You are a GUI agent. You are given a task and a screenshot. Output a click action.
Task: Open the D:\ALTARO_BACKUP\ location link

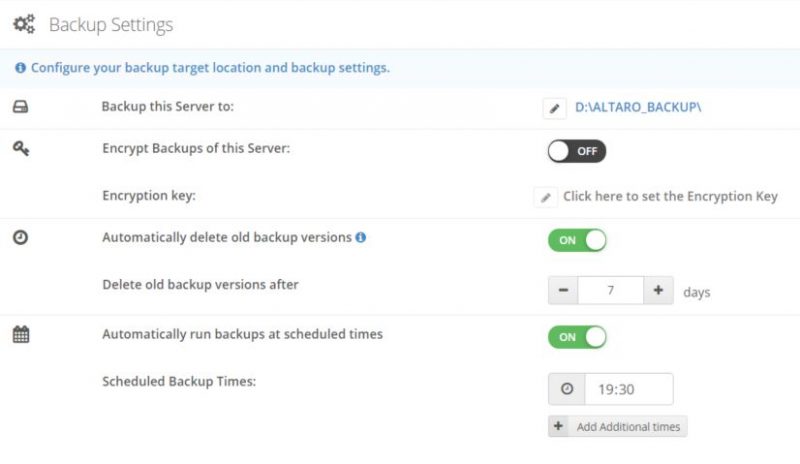(x=638, y=107)
